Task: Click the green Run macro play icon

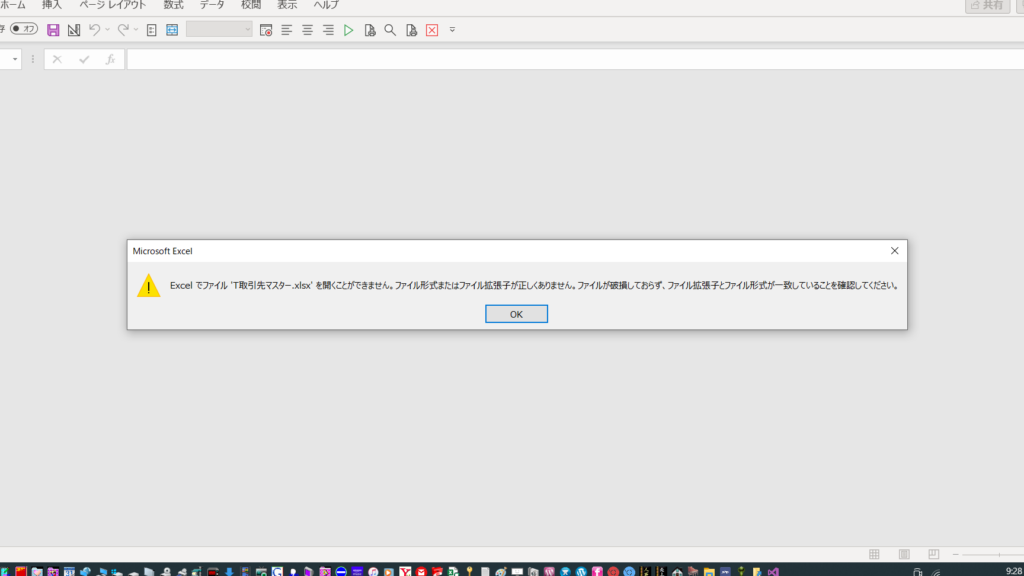Action: (x=349, y=30)
